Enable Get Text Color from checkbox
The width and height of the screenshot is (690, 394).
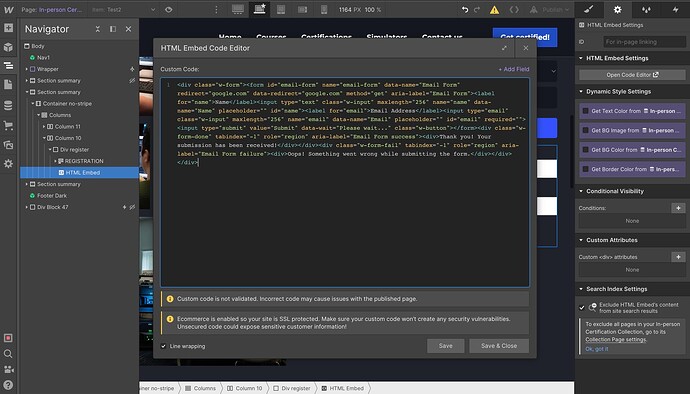[585, 111]
